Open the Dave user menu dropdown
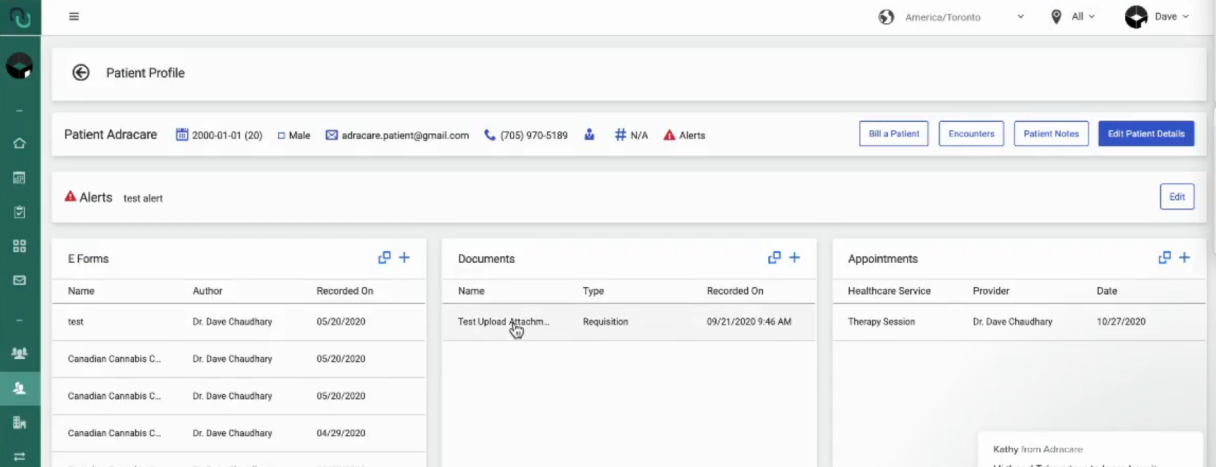The height and width of the screenshot is (467, 1216). pos(1172,17)
